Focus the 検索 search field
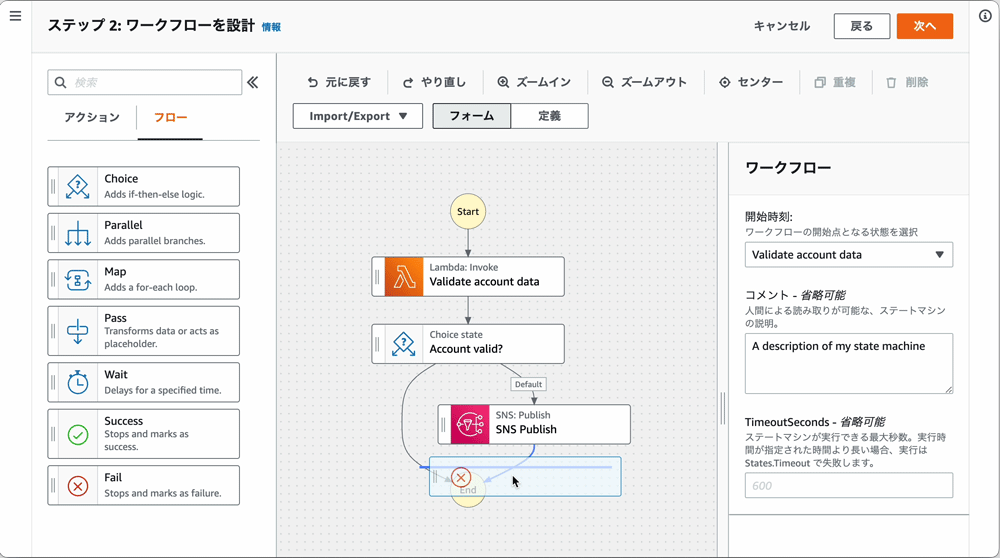 coord(145,82)
